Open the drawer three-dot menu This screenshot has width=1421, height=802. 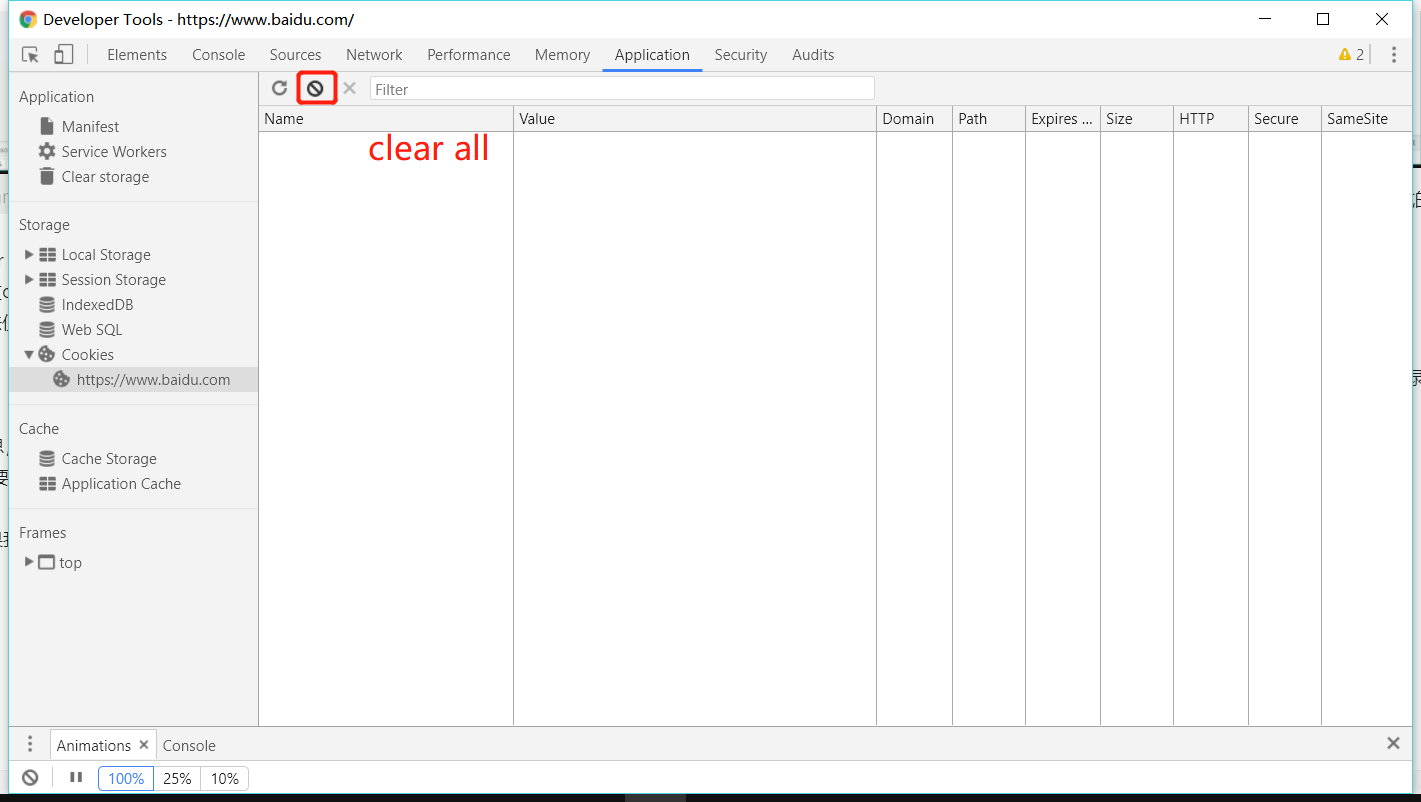pyautogui.click(x=30, y=744)
